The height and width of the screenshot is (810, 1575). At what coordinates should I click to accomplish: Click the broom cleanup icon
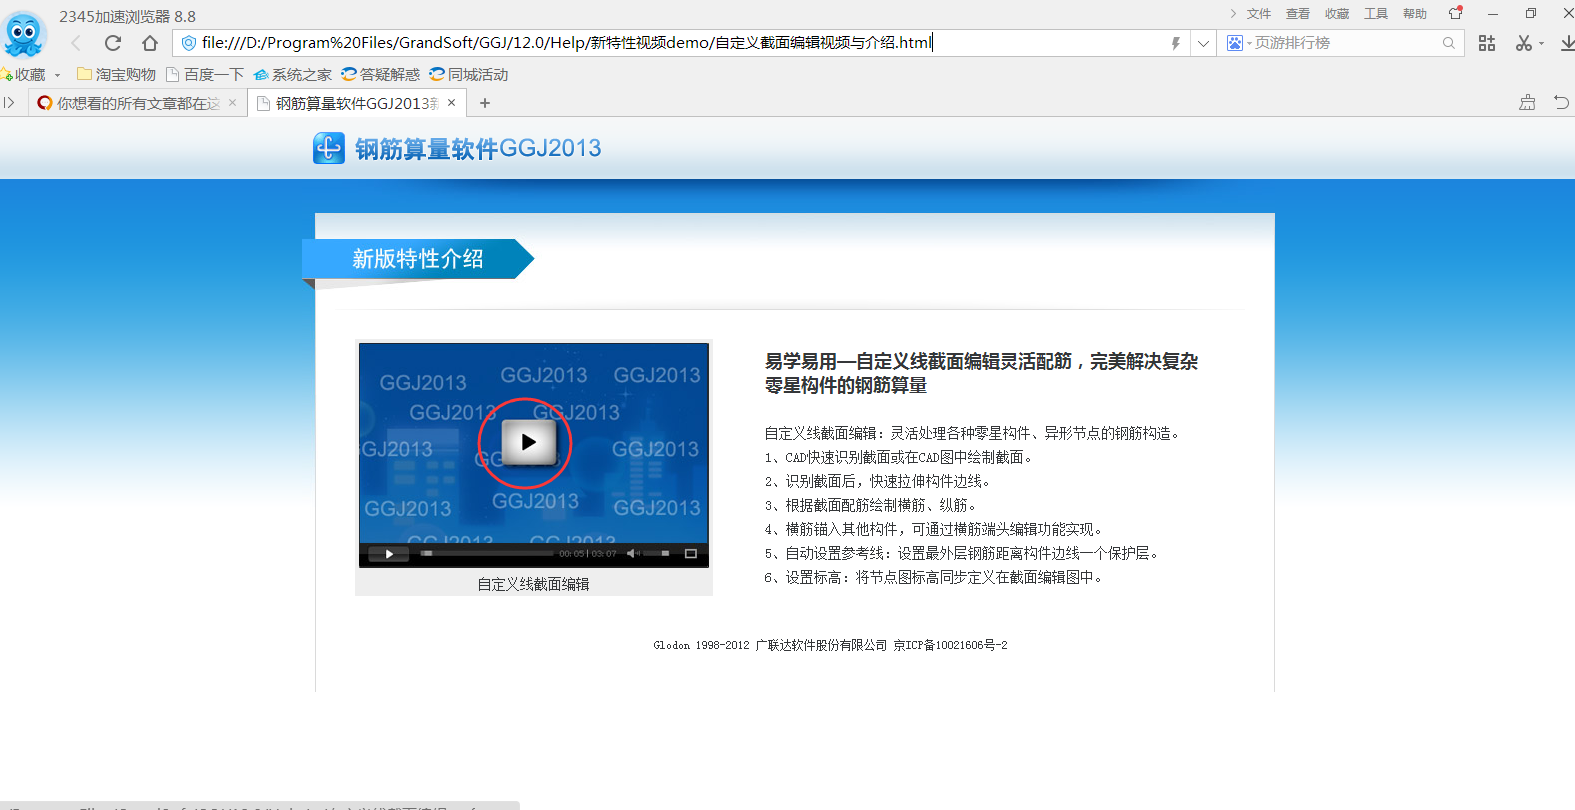(x=1527, y=103)
